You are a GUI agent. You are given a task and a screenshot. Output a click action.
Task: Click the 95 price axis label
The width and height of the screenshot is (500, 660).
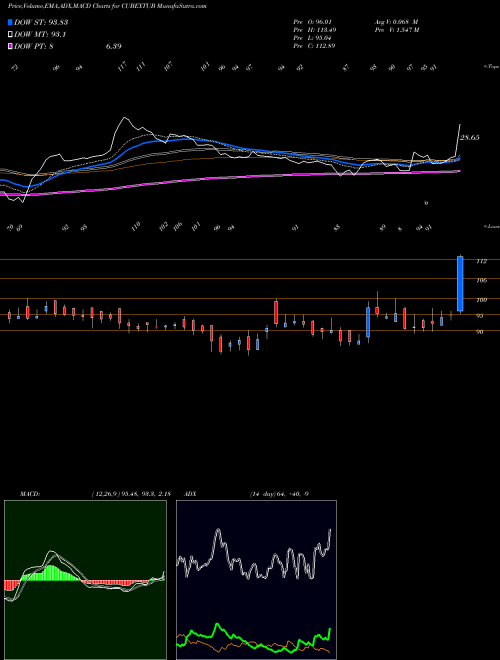(x=480, y=316)
